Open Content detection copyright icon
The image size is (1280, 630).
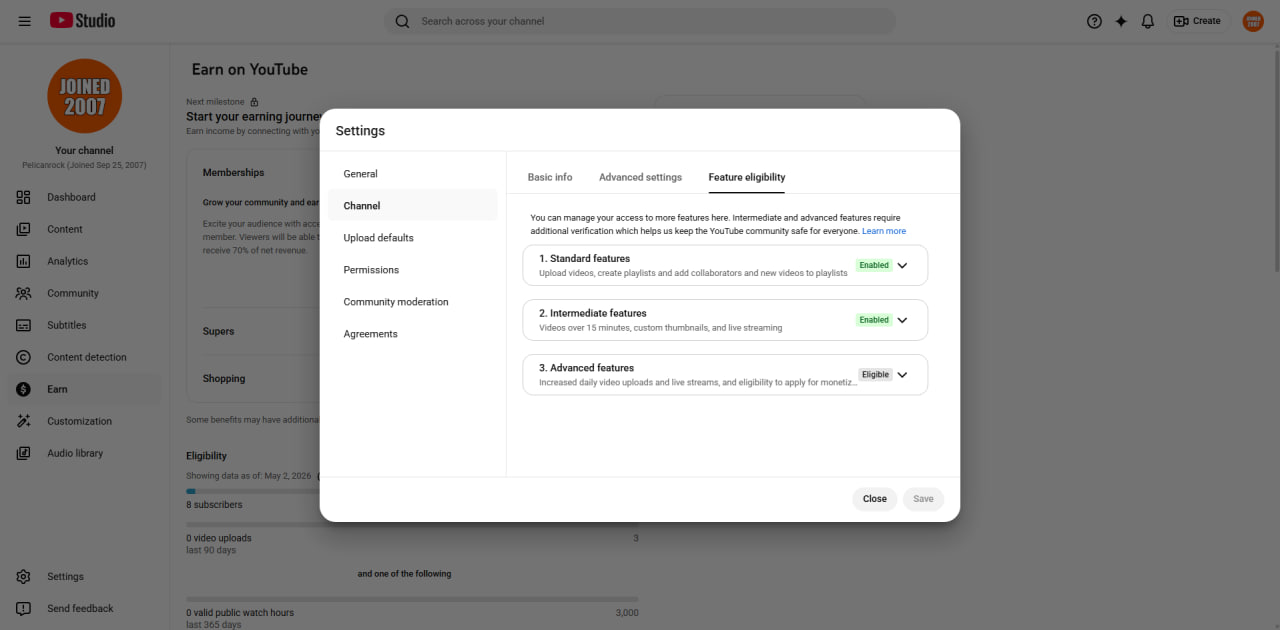24,357
